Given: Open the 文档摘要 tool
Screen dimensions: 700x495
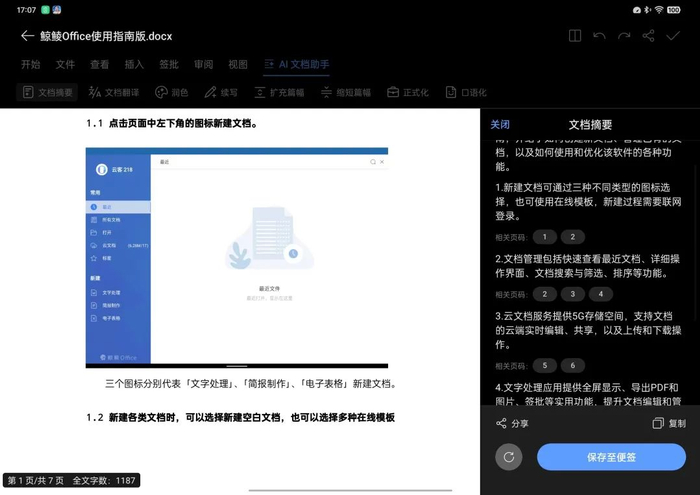Looking at the screenshot, I should click(47, 92).
